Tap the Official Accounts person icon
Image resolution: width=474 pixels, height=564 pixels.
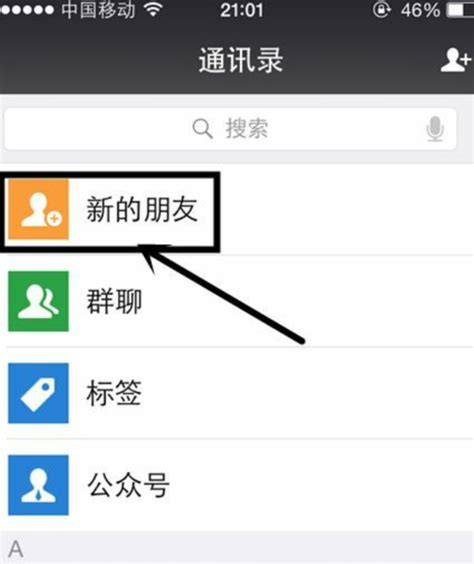(x=38, y=485)
